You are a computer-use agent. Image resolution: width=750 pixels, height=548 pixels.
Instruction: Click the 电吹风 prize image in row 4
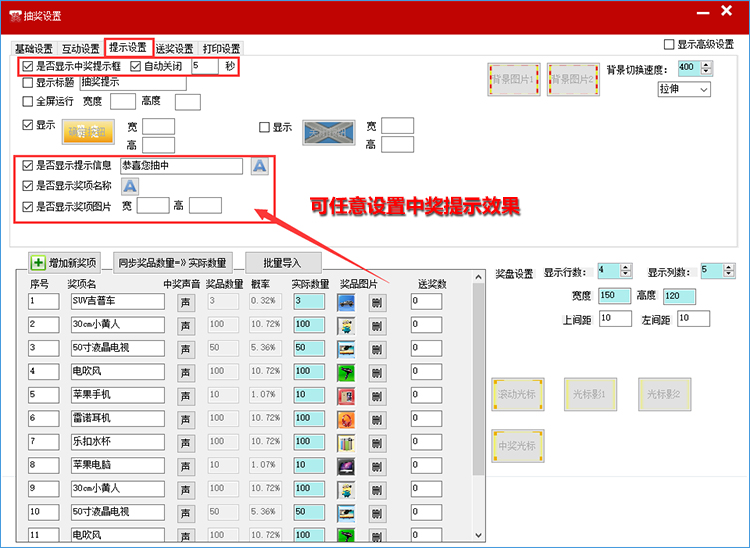[x=346, y=372]
